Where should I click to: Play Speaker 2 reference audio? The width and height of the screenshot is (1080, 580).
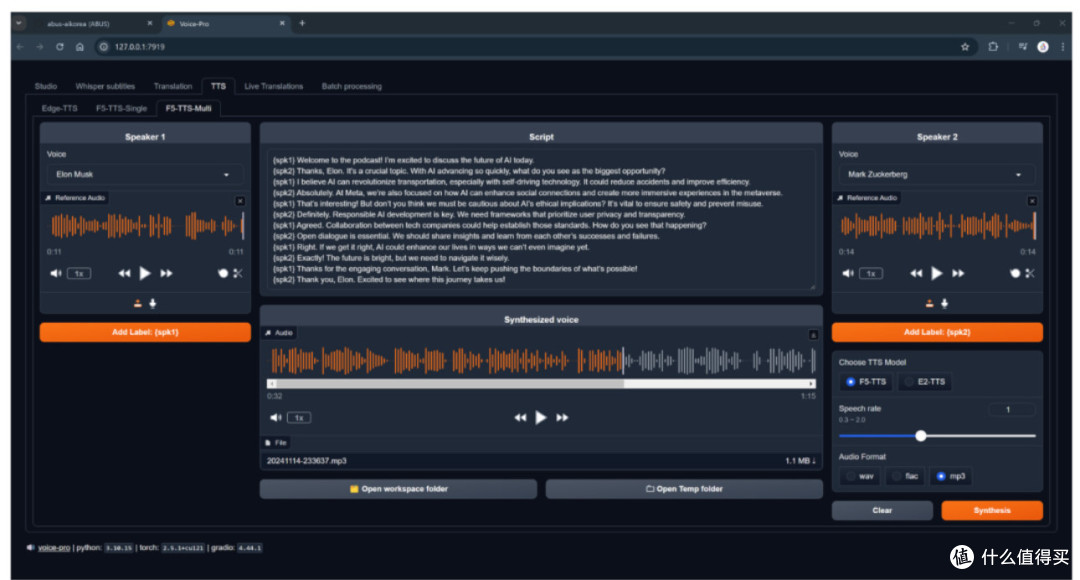pos(937,273)
